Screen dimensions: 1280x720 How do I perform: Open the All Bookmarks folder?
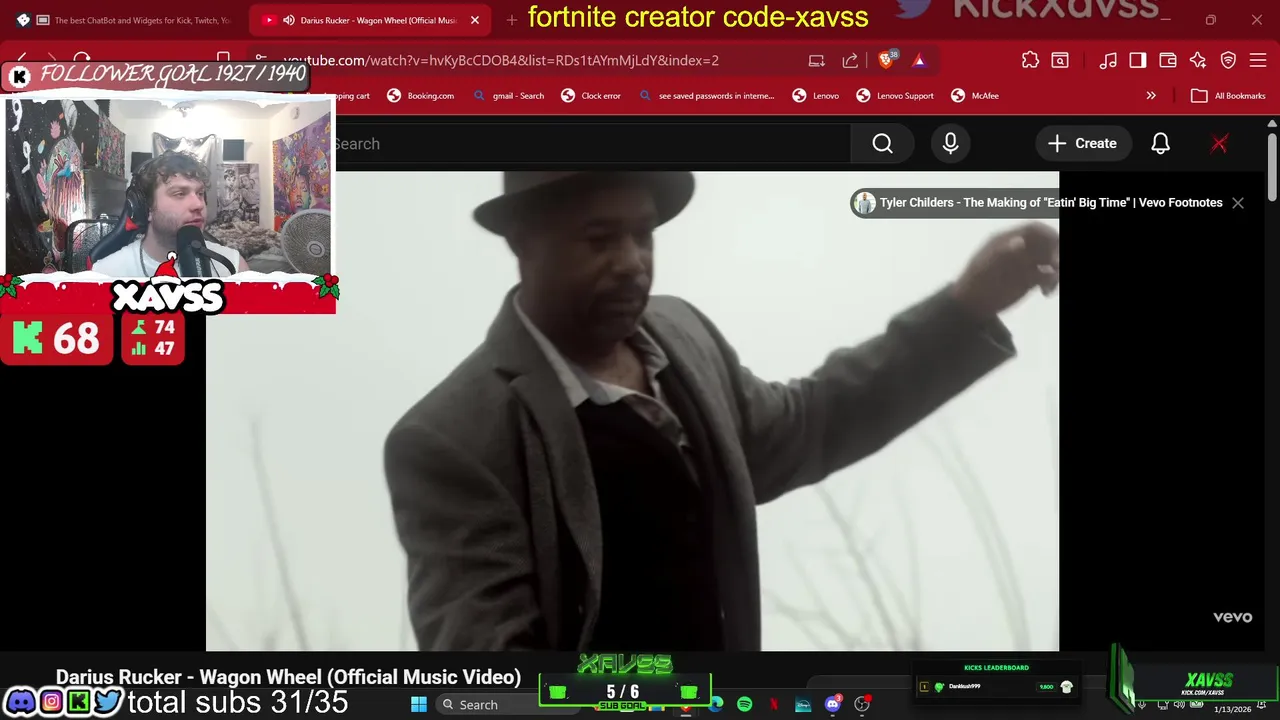(x=1229, y=96)
